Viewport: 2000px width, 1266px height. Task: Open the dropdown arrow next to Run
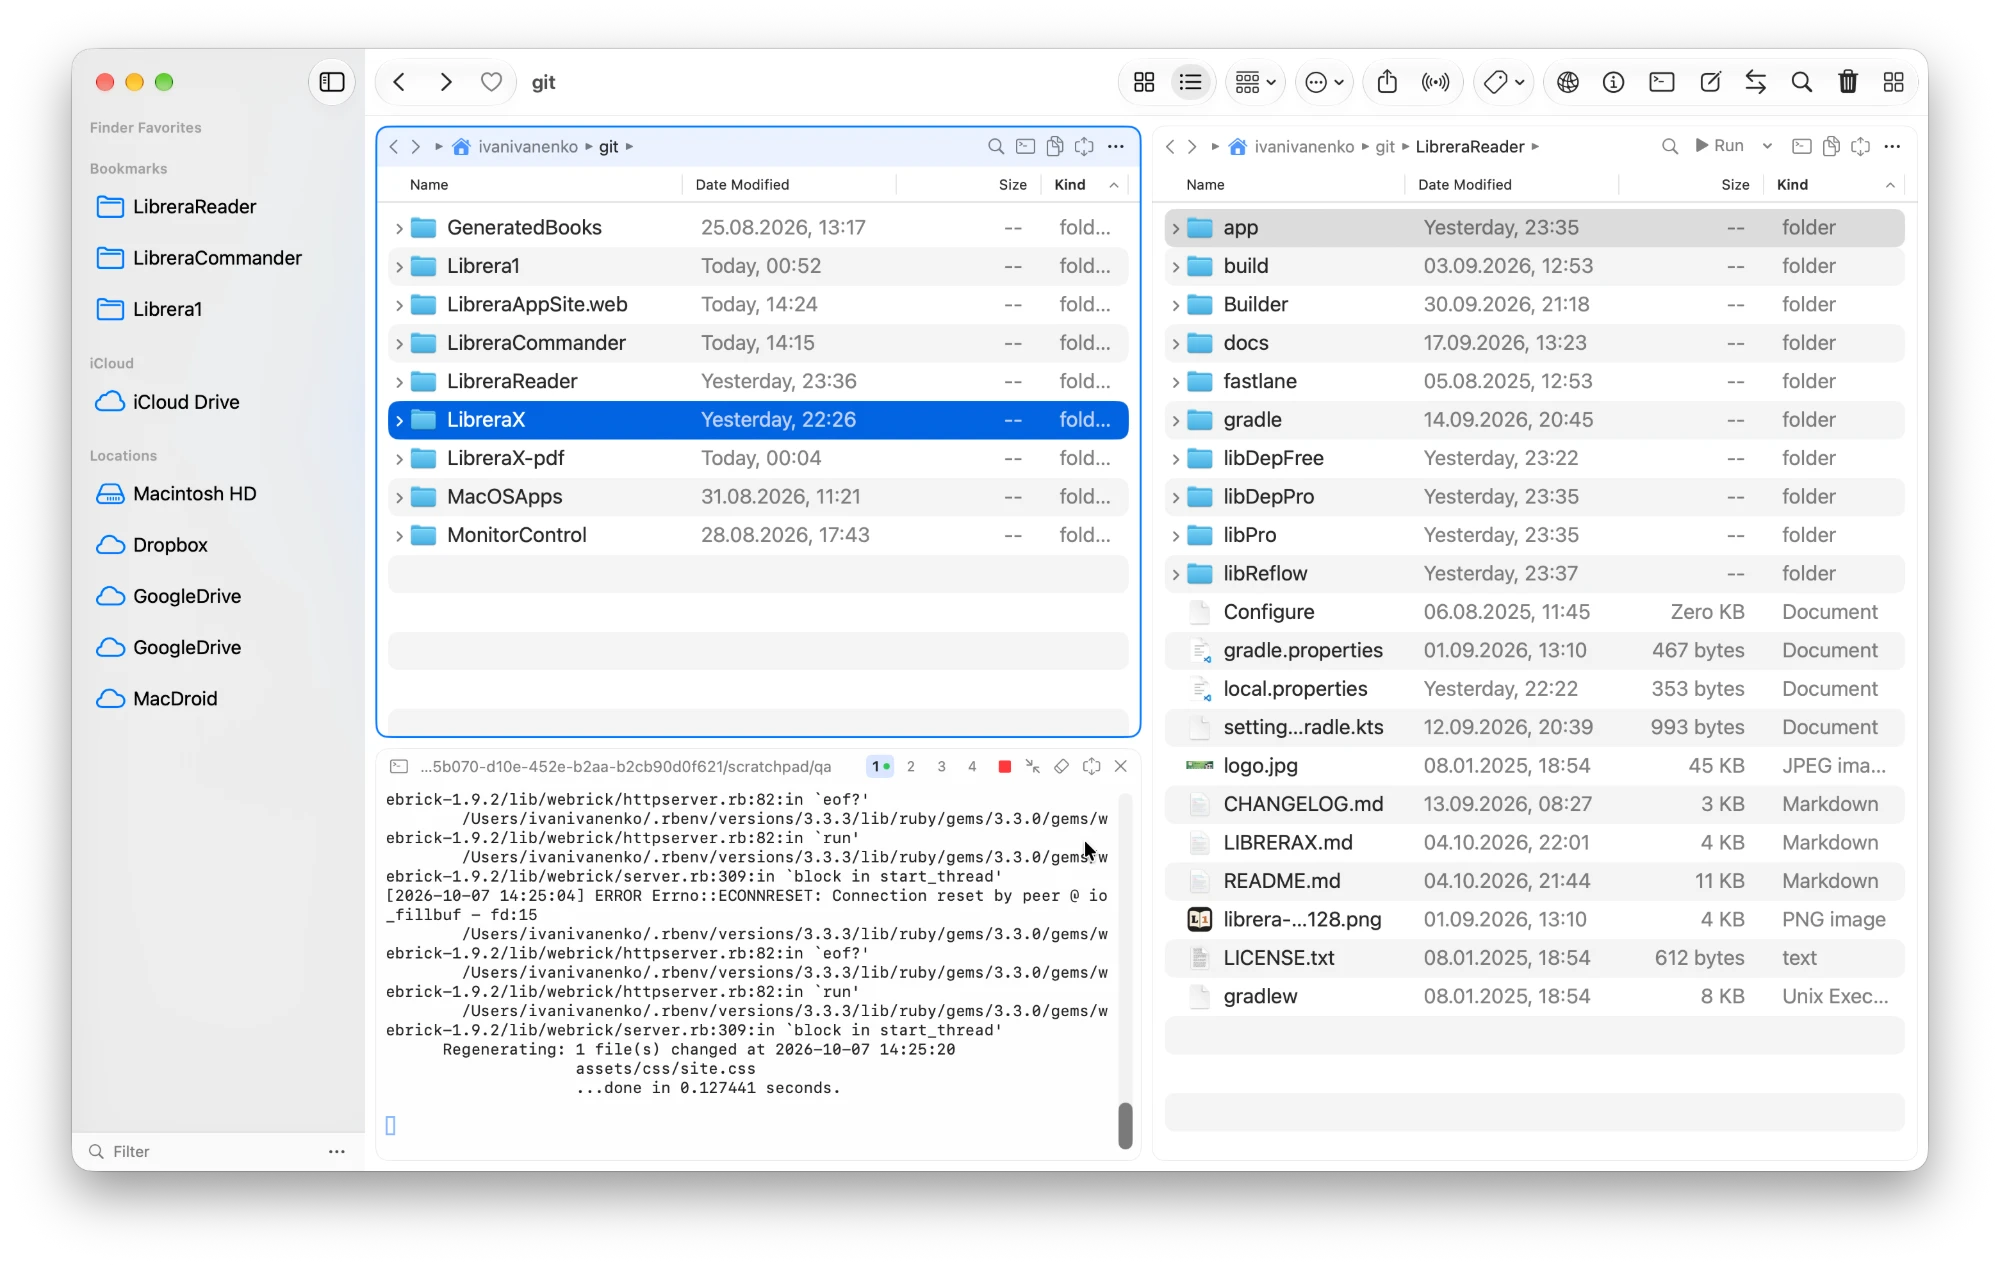(x=1767, y=146)
